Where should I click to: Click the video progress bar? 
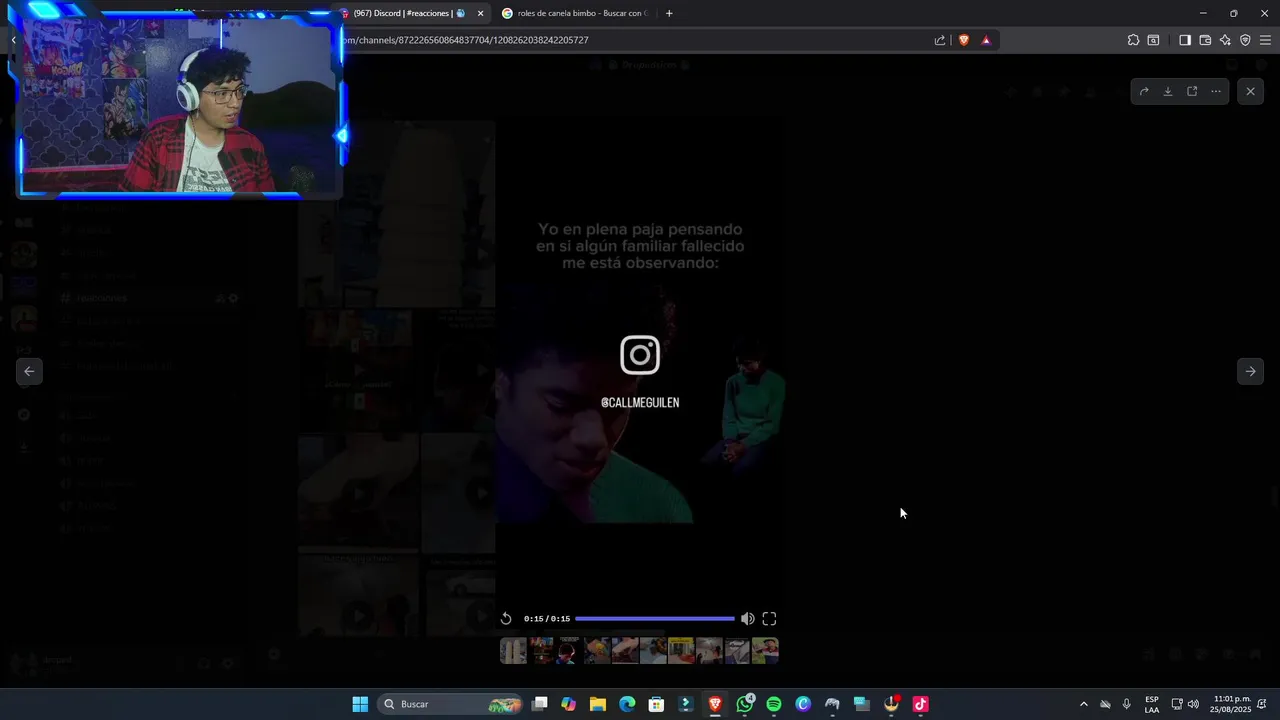tap(655, 619)
